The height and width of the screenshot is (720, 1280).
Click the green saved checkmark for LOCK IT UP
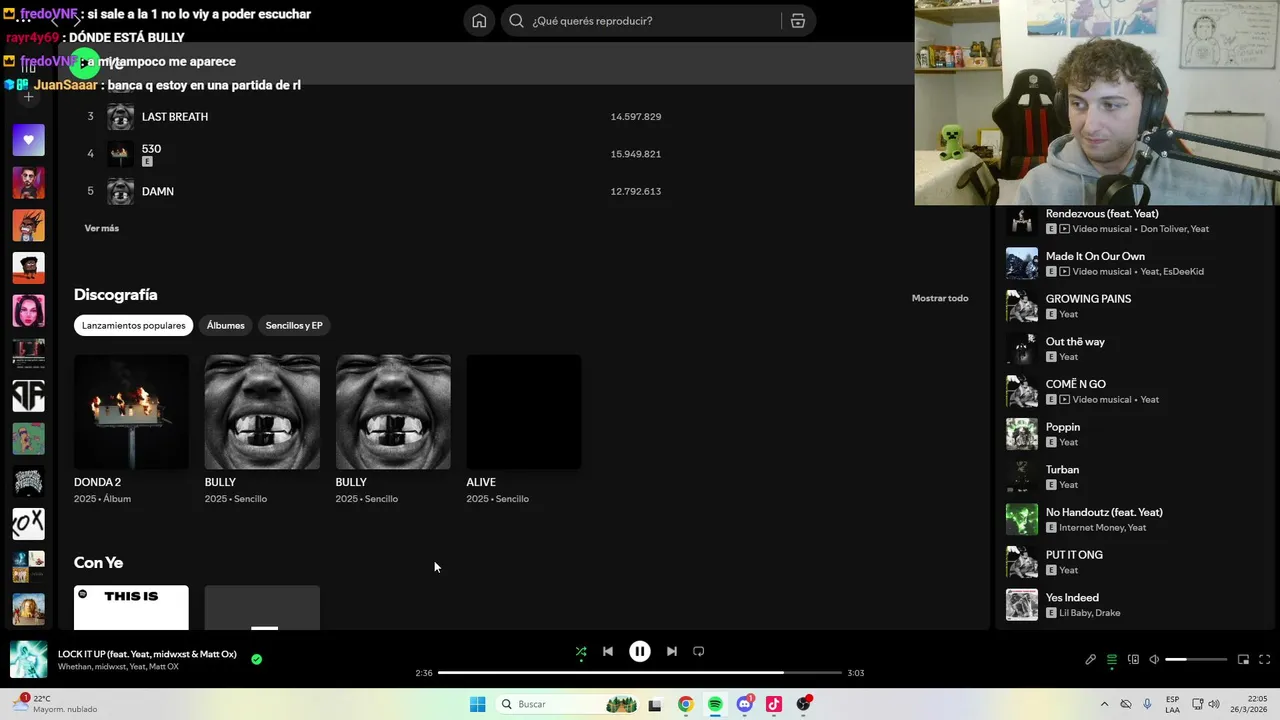pos(257,659)
